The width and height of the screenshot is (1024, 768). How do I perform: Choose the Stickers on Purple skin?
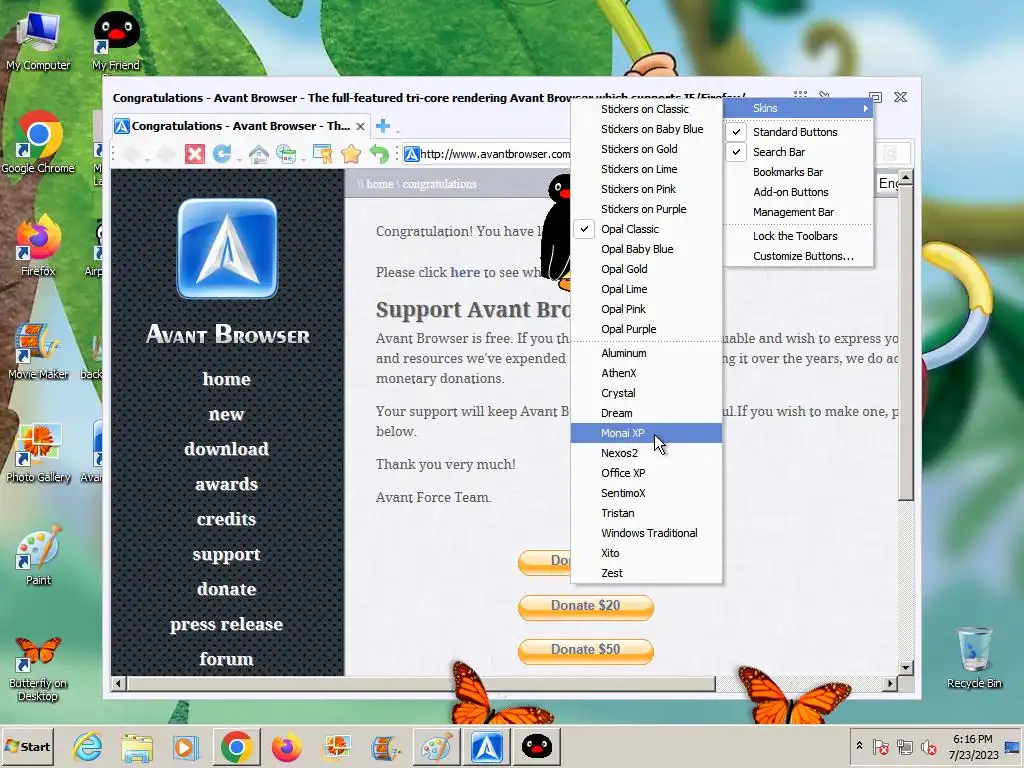647,209
